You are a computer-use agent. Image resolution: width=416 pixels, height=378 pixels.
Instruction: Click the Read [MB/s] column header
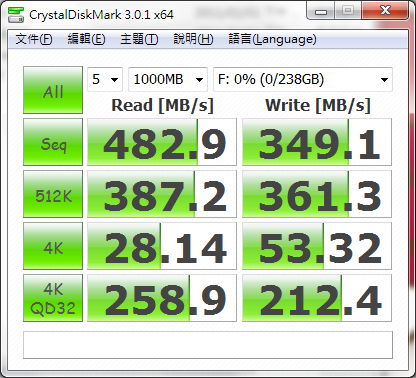coord(162,105)
